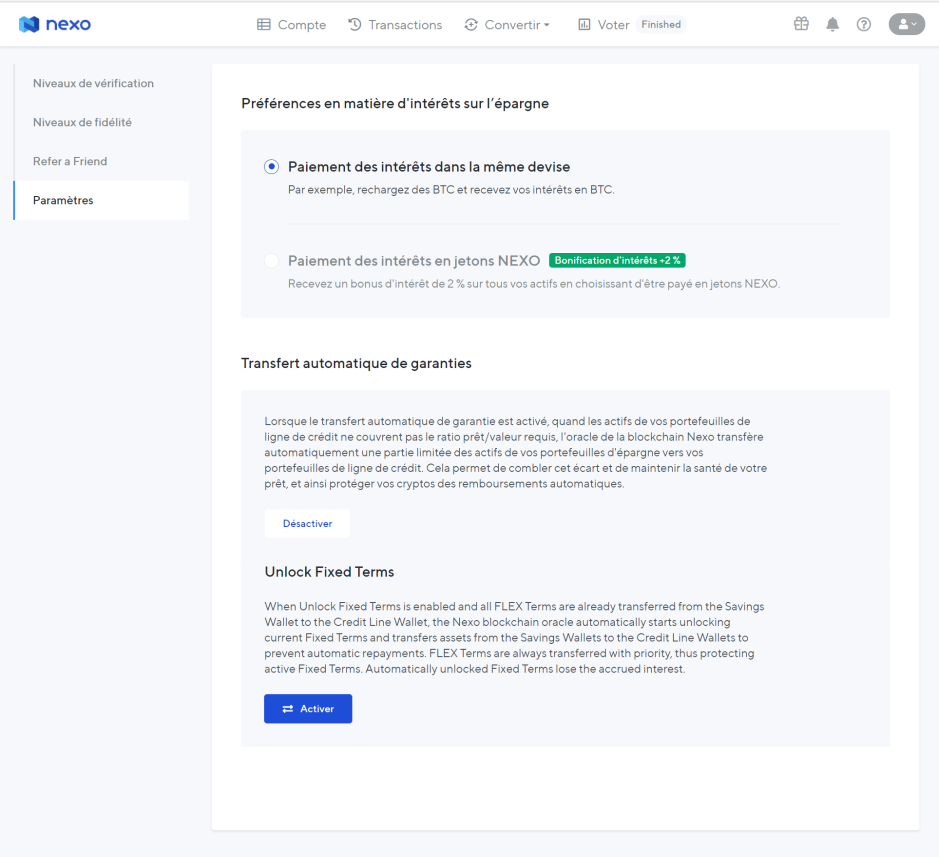
Task: Click the Activer button for Fixed Terms
Action: coord(308,708)
